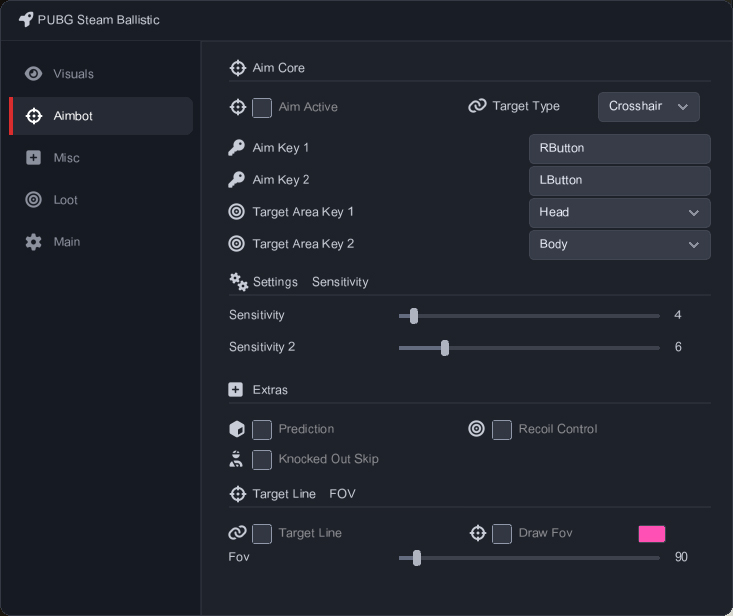
Task: Click the Sensitivity 2 slider handle
Action: 445,348
